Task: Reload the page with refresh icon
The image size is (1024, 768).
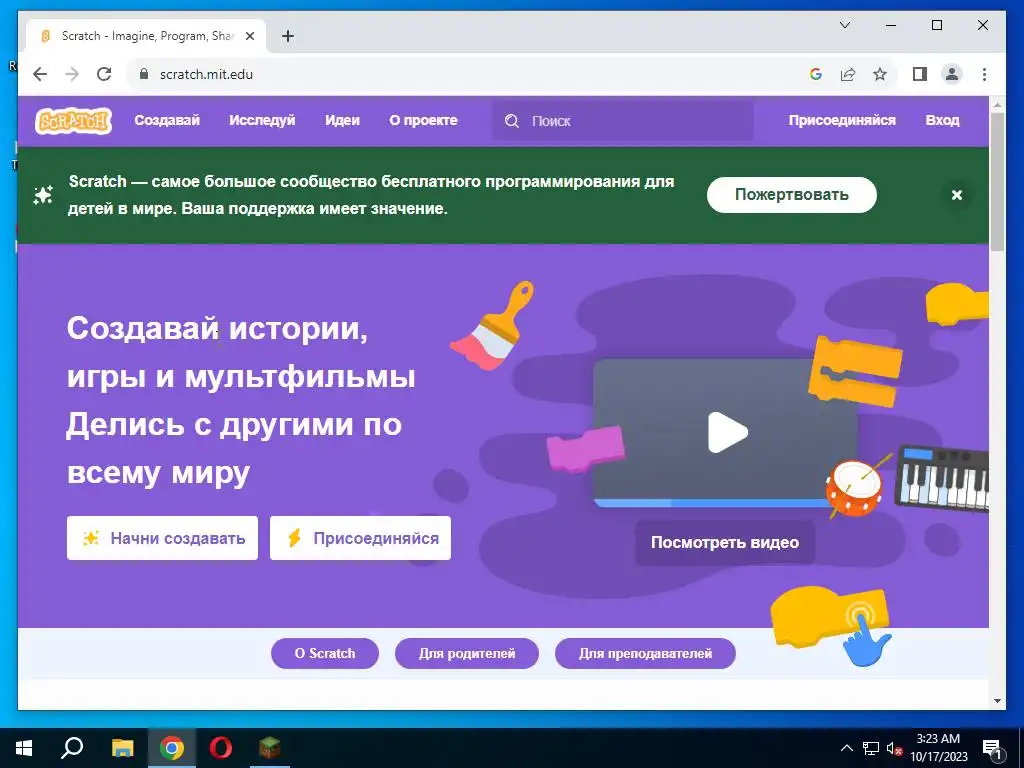Action: (x=104, y=74)
